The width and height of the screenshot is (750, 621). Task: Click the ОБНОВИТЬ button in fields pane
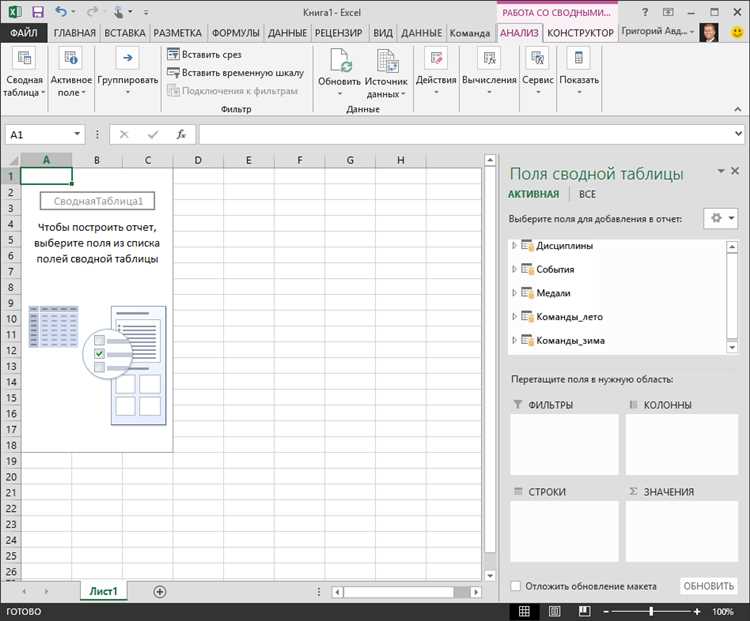pos(708,586)
